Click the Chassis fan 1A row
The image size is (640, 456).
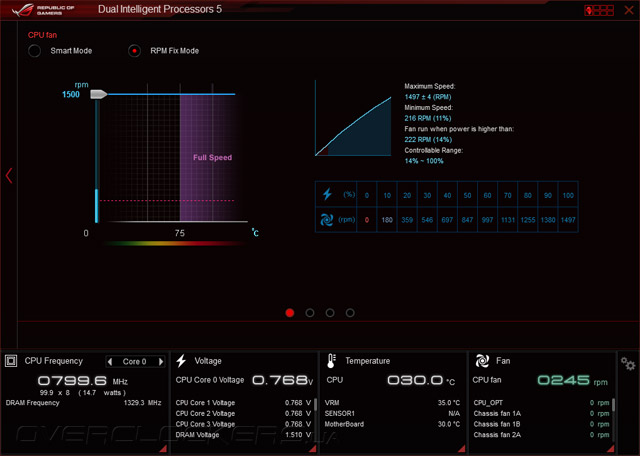click(541, 414)
